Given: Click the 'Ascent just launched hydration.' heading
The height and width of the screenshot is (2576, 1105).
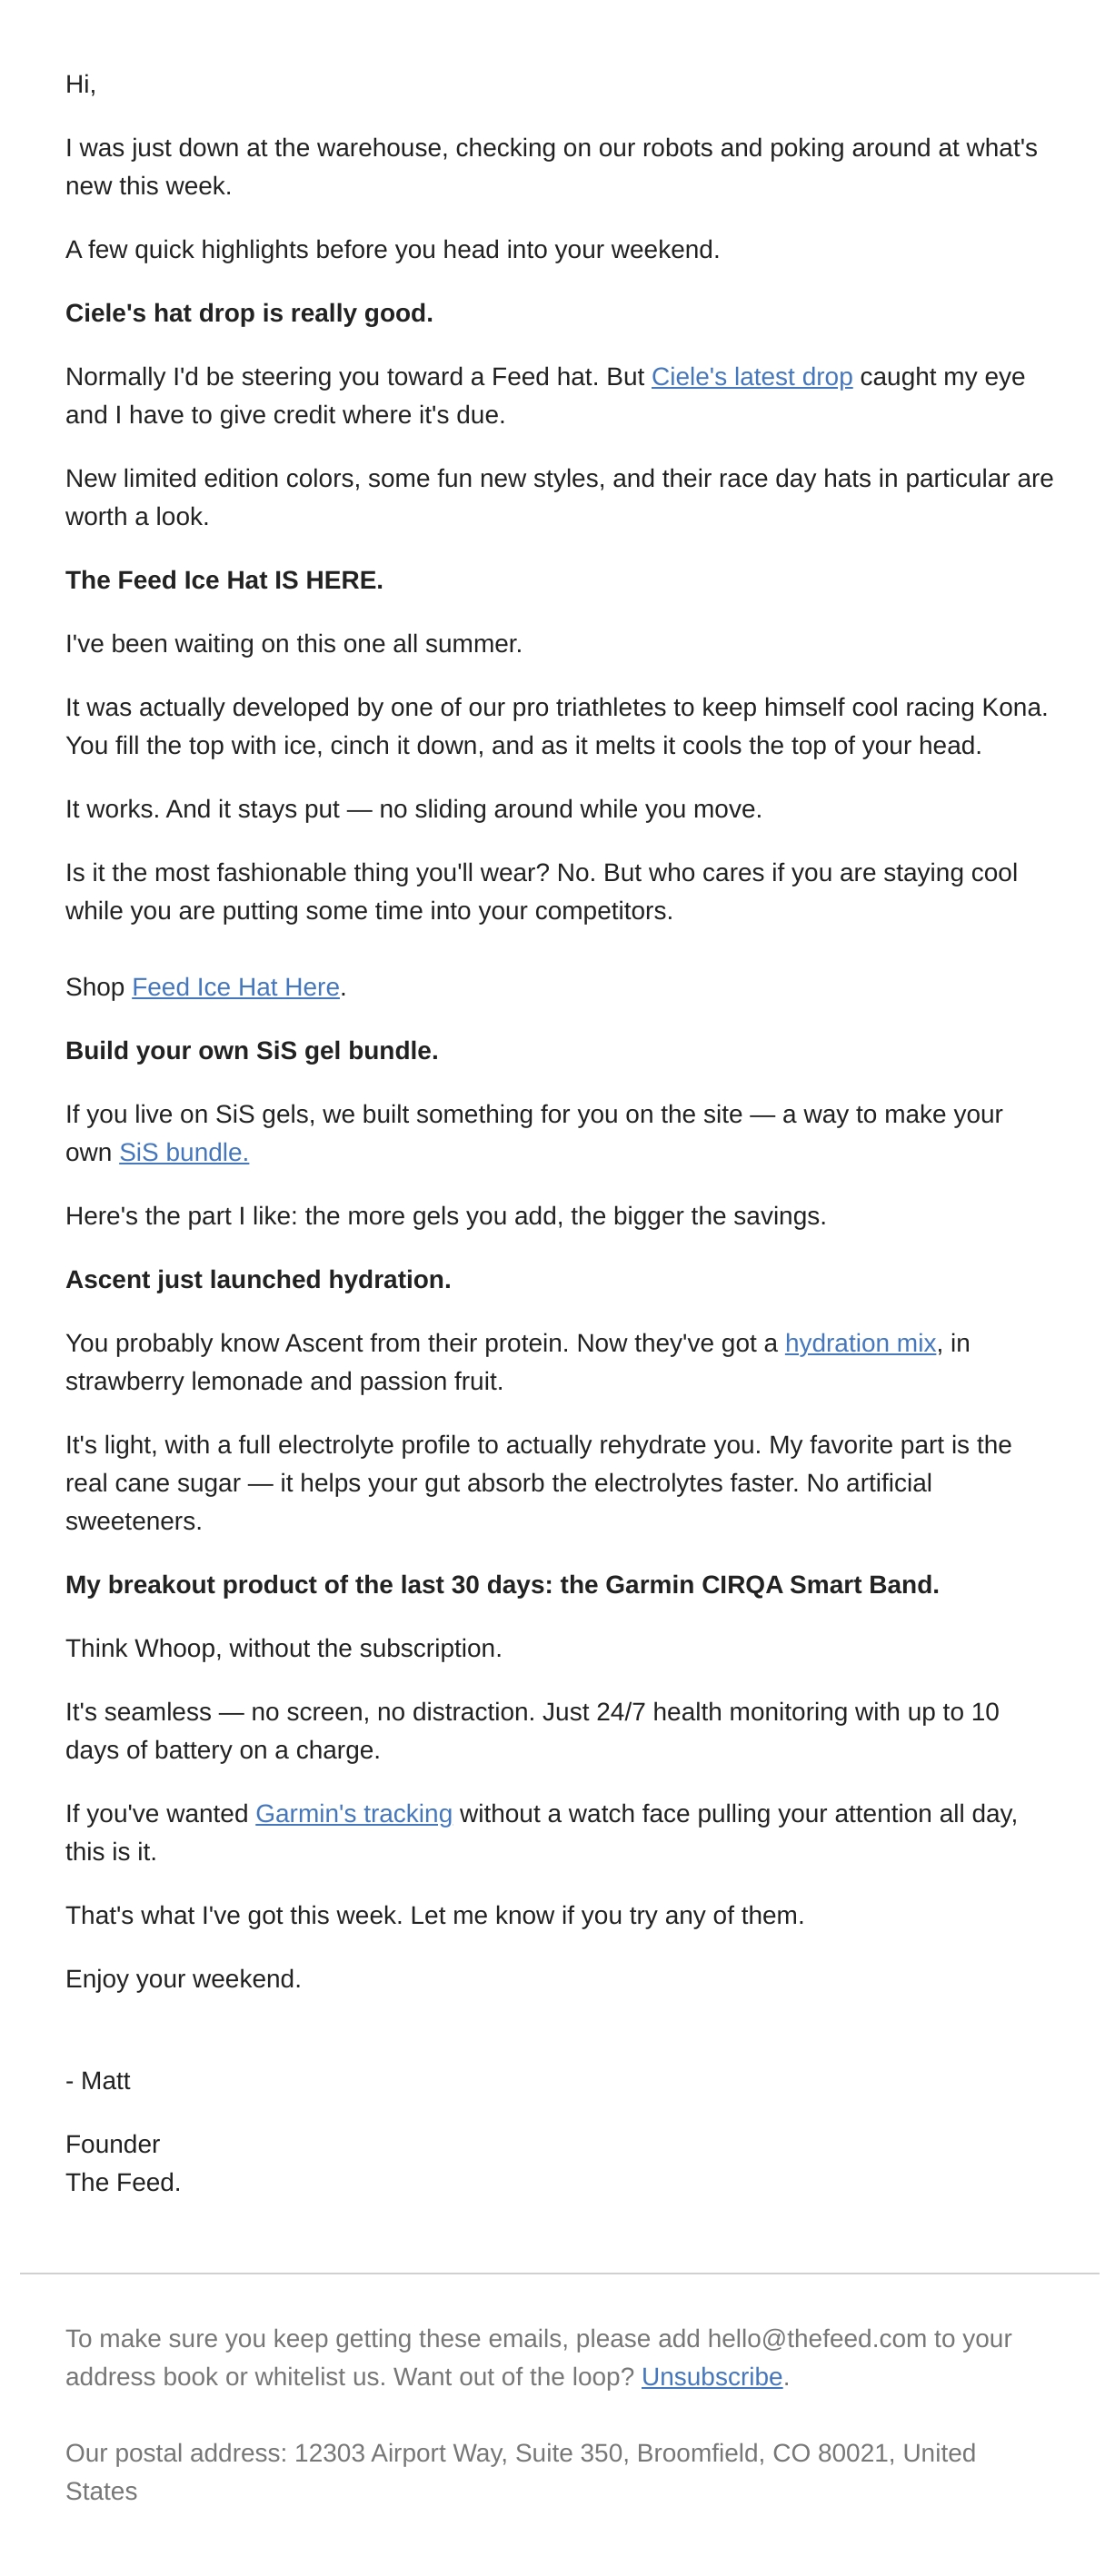Looking at the screenshot, I should (x=258, y=1279).
